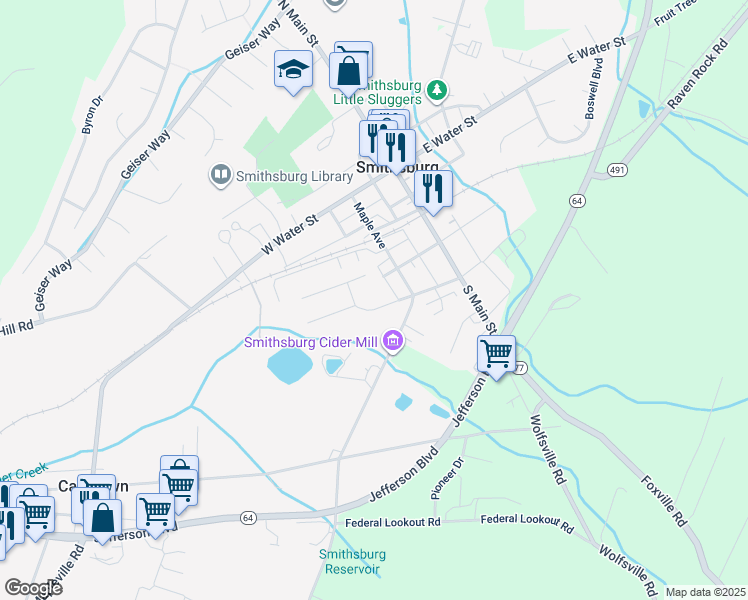Screen dimensions: 748x600
Task: Click the Smithsburg Reservoir label
Action: (x=352, y=561)
